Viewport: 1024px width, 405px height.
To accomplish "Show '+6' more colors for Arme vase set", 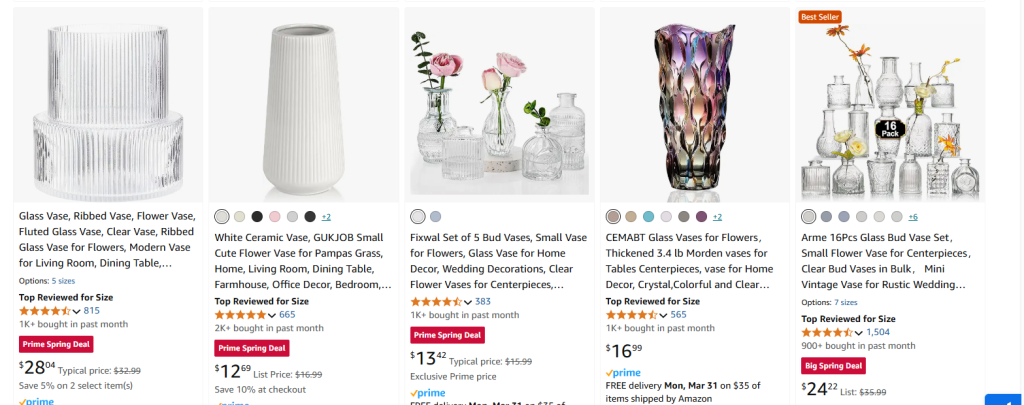I will [912, 217].
